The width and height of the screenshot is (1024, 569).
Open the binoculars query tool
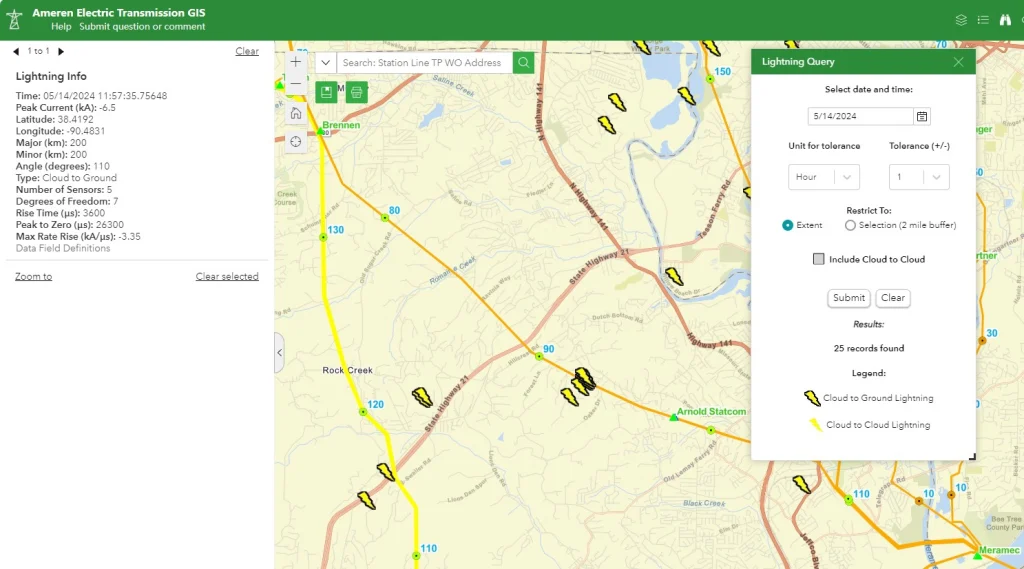tap(1005, 20)
